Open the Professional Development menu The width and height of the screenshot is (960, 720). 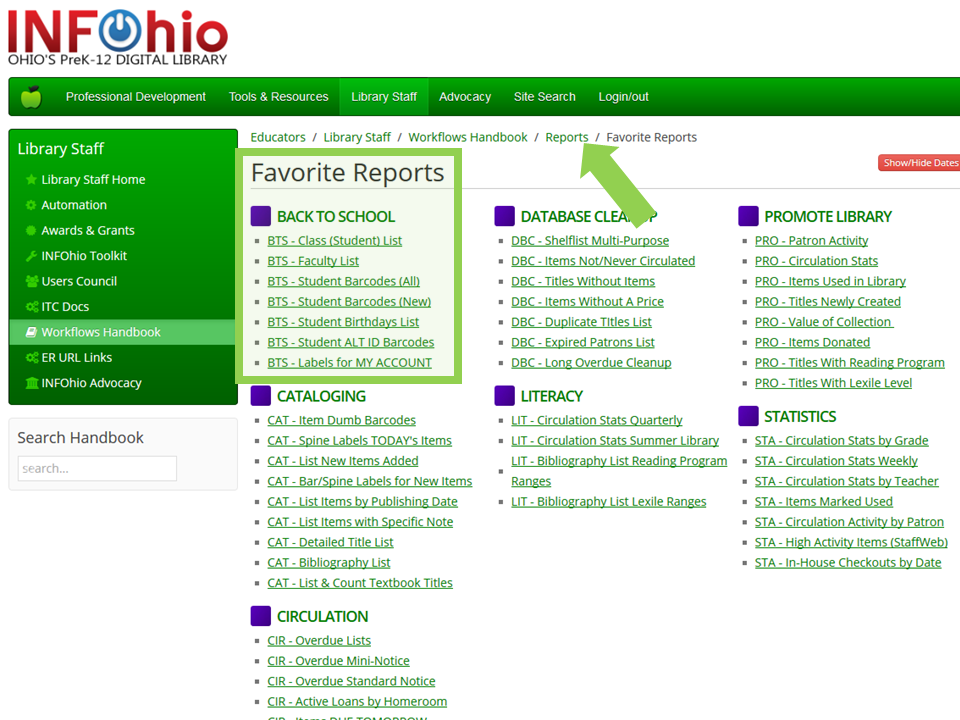[x=136, y=97]
